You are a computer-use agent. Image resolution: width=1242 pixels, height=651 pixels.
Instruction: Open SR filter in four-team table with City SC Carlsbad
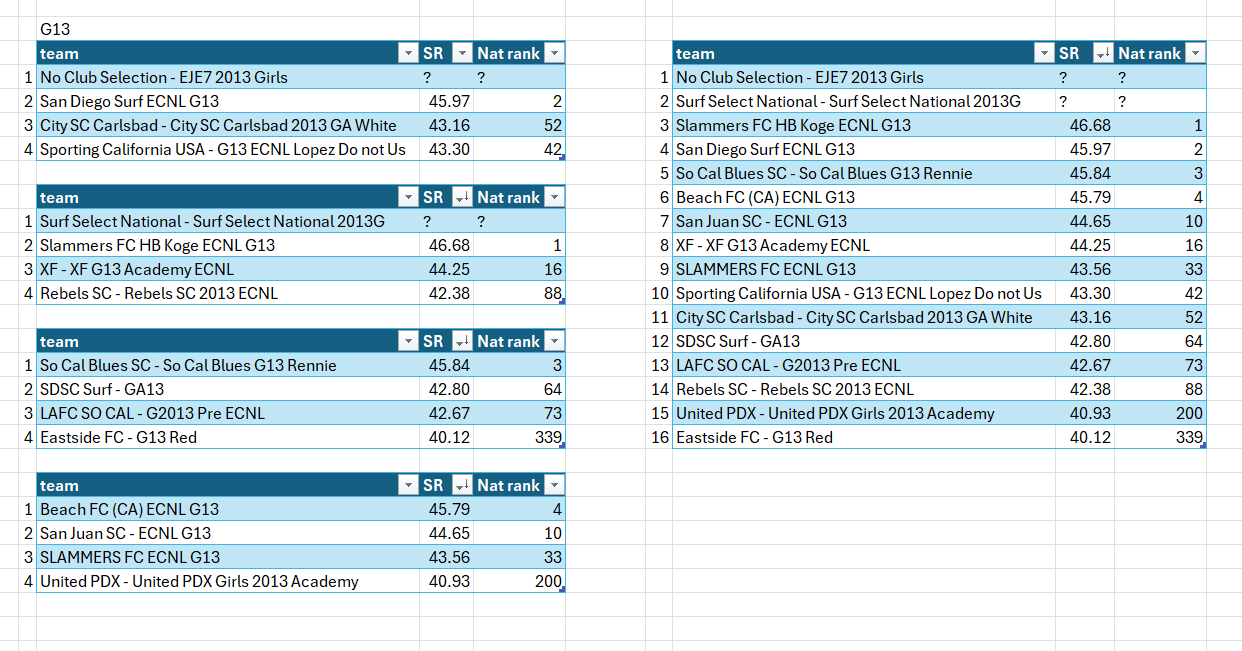461,54
